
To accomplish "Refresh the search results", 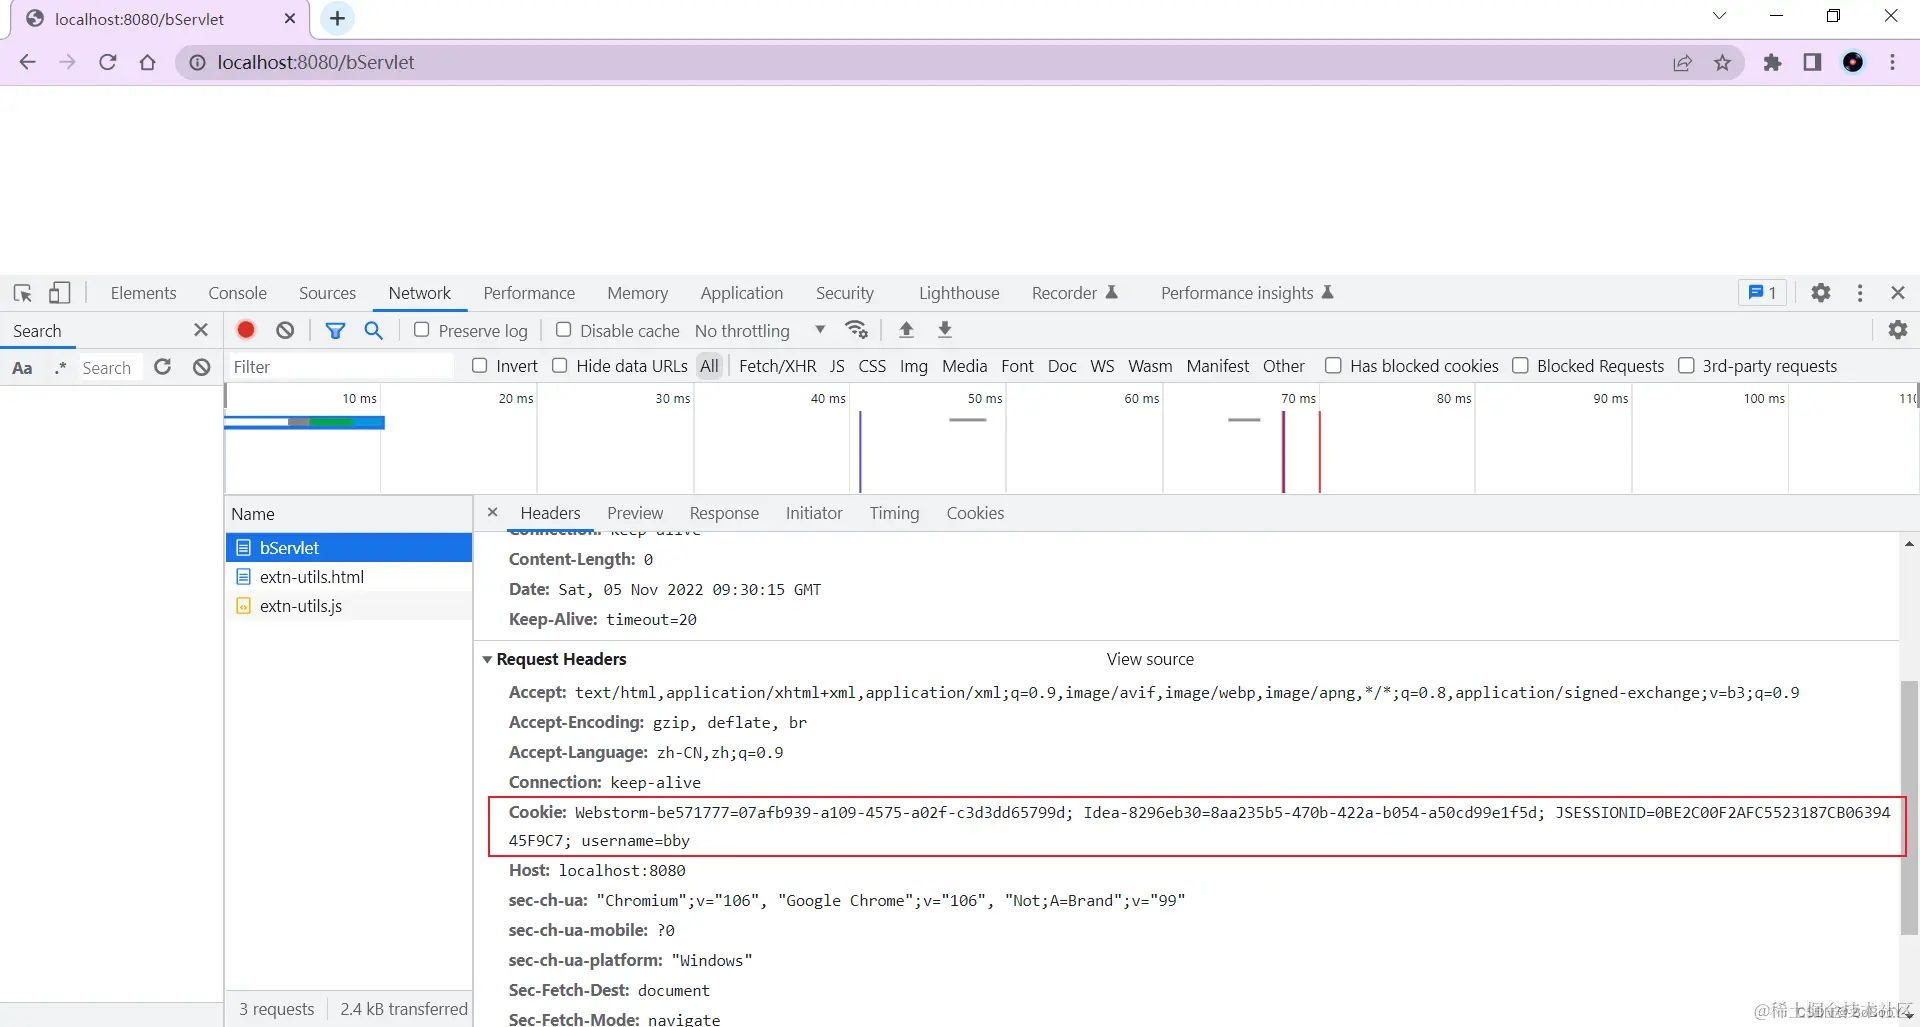I will (x=163, y=367).
